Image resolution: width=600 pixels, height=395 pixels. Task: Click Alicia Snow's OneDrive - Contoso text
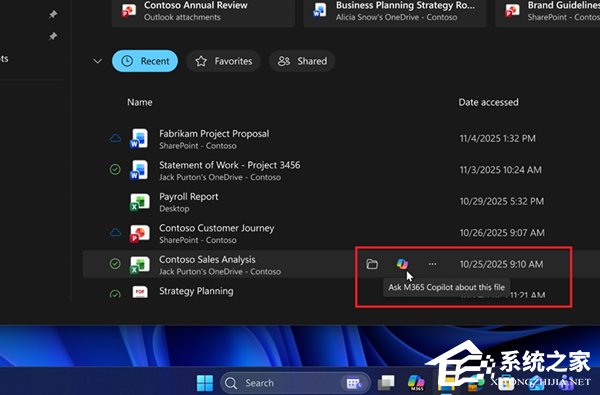[396, 17]
